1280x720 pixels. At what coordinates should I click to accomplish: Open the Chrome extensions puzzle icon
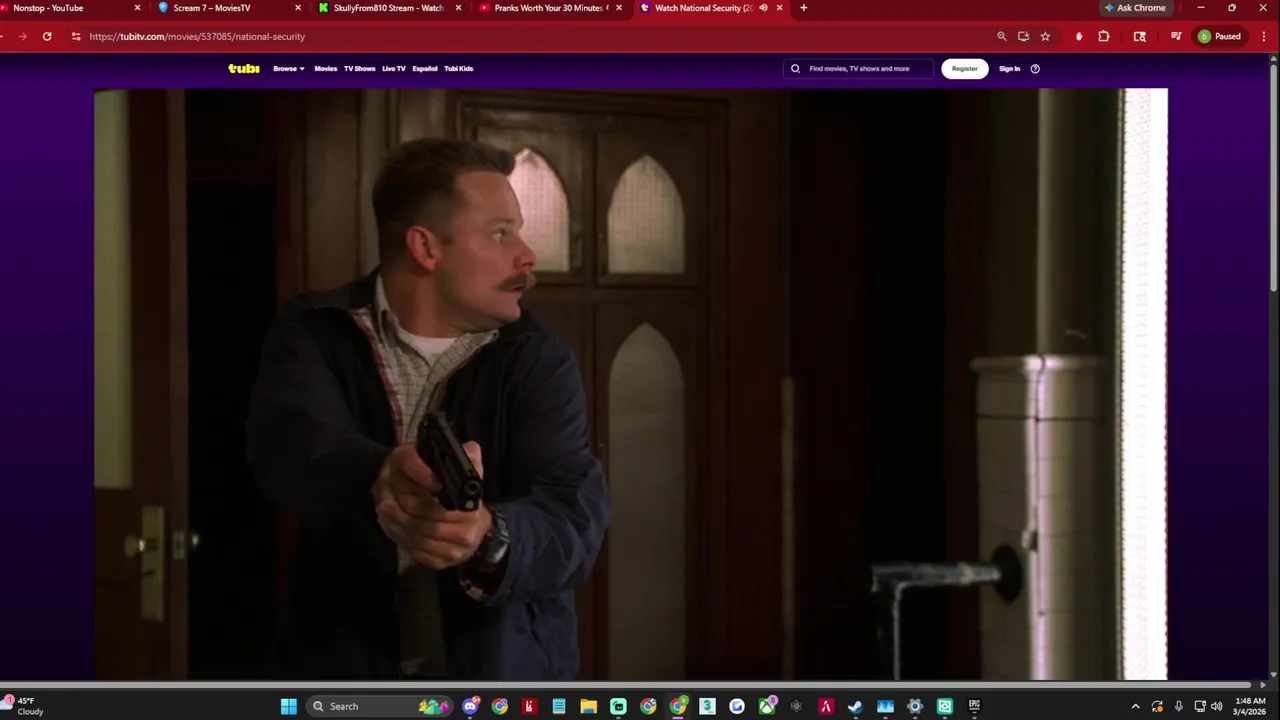[x=1104, y=36]
